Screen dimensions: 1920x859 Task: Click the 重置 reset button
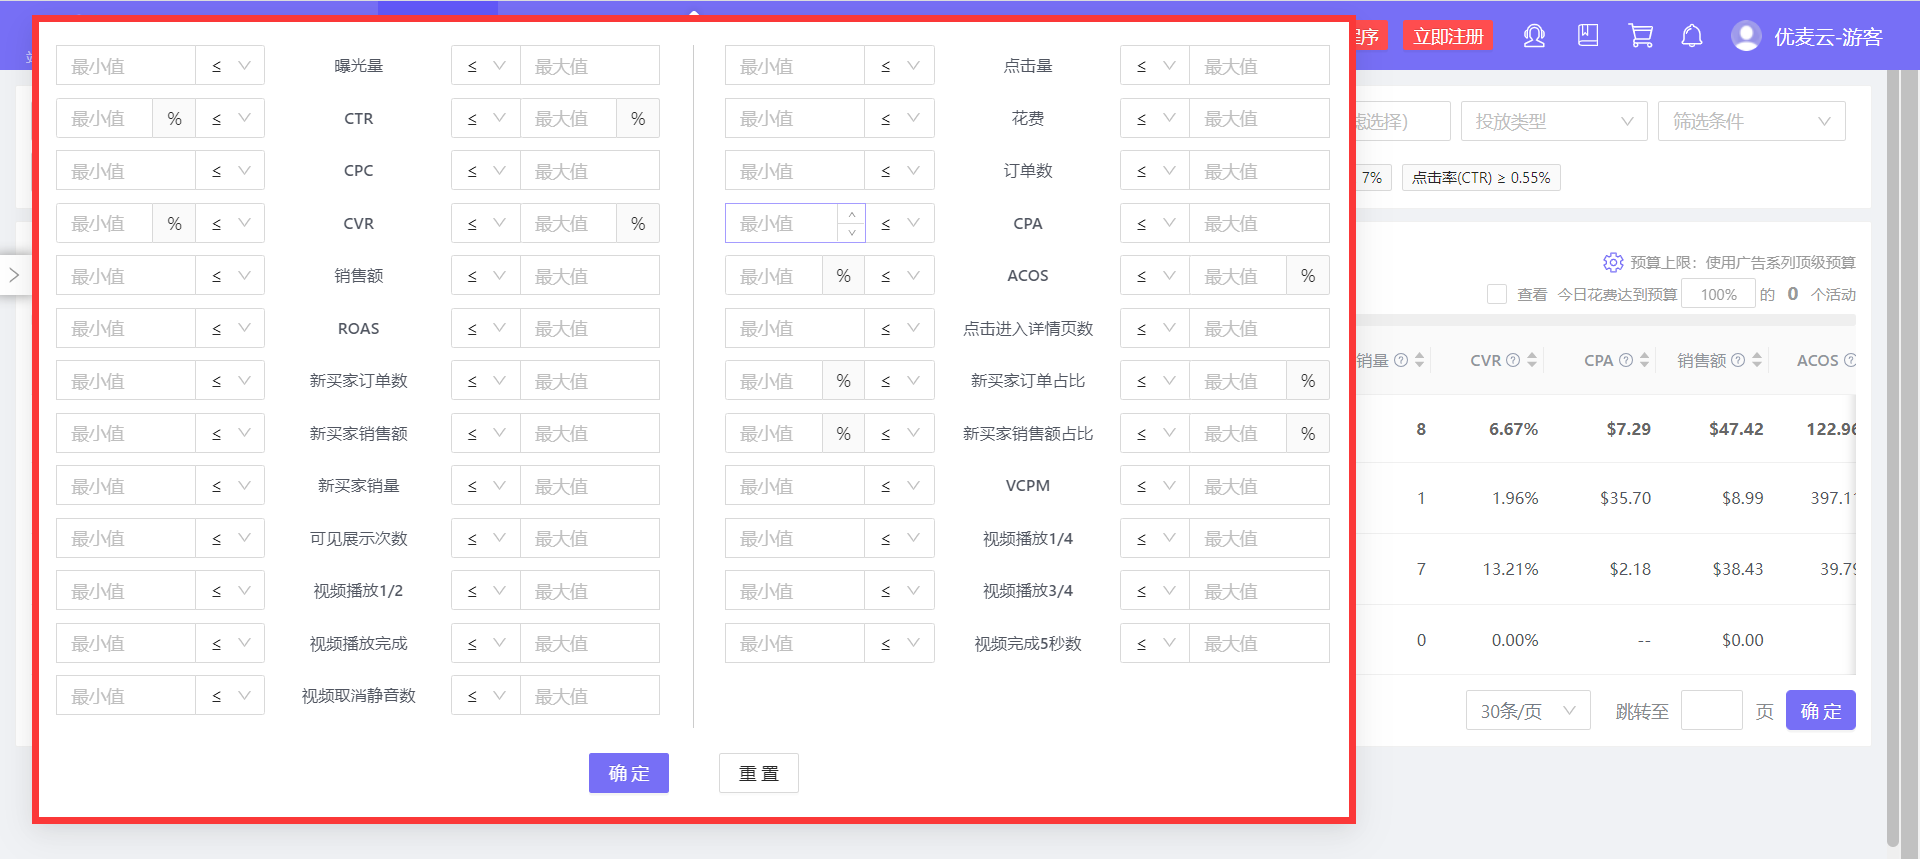pos(759,773)
